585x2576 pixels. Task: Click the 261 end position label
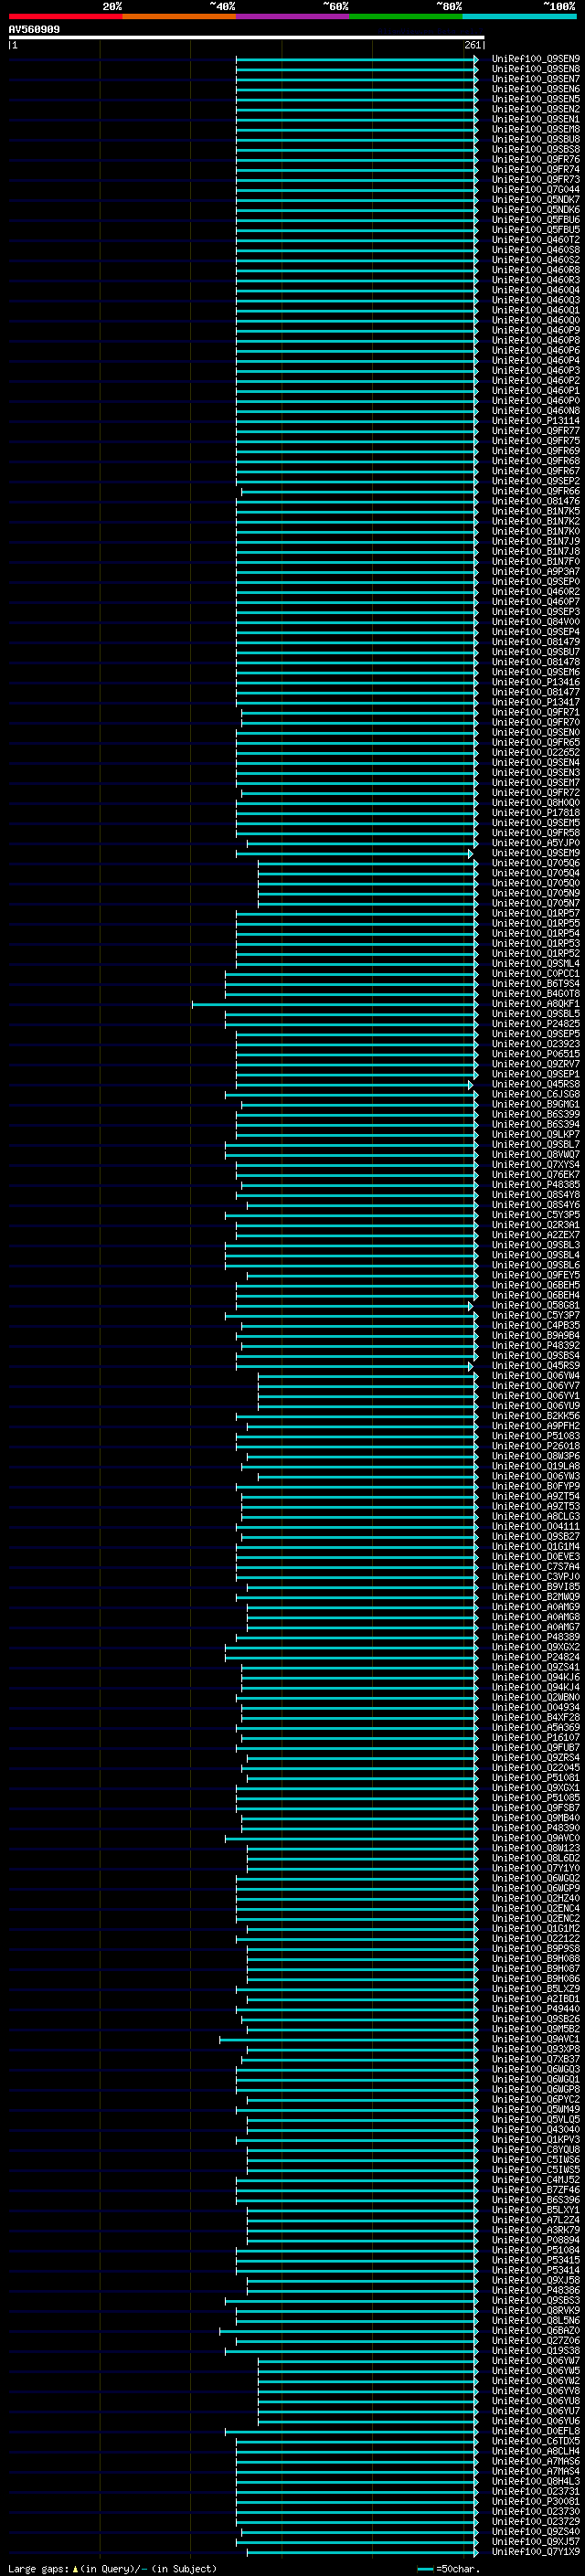[x=473, y=45]
